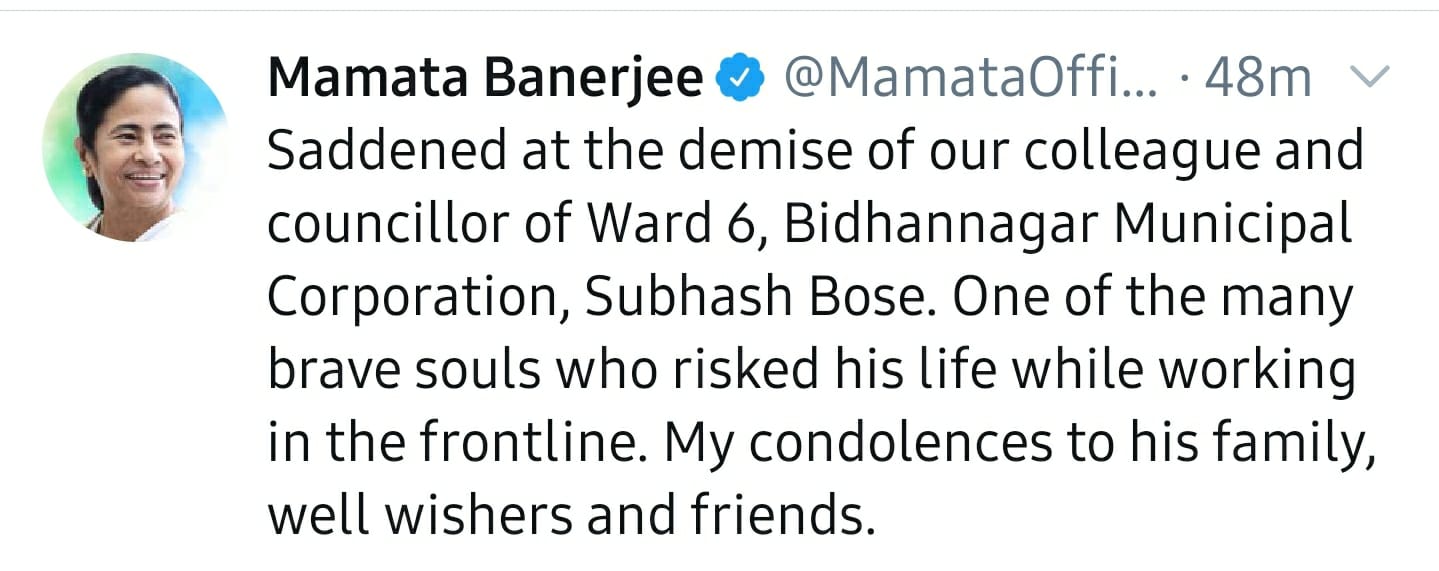The image size is (1439, 571).
Task: Click the last line 'well wishers and friends.'
Action: (x=572, y=517)
